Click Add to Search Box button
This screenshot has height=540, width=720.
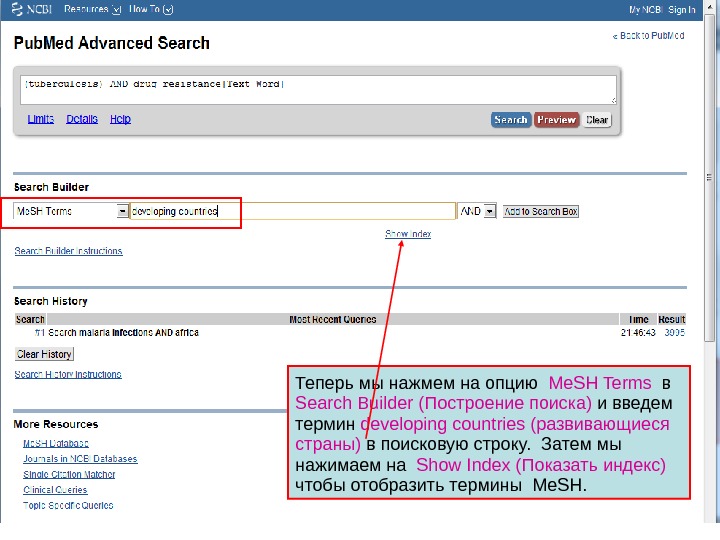pos(540,212)
